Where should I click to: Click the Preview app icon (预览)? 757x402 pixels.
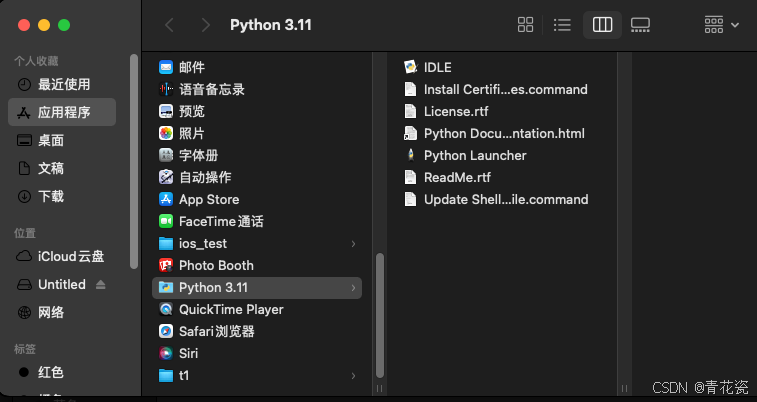[166, 111]
